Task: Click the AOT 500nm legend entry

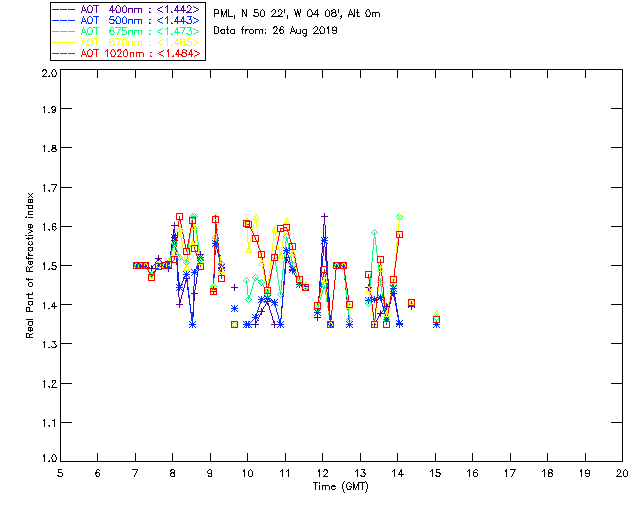Action: 127,20
